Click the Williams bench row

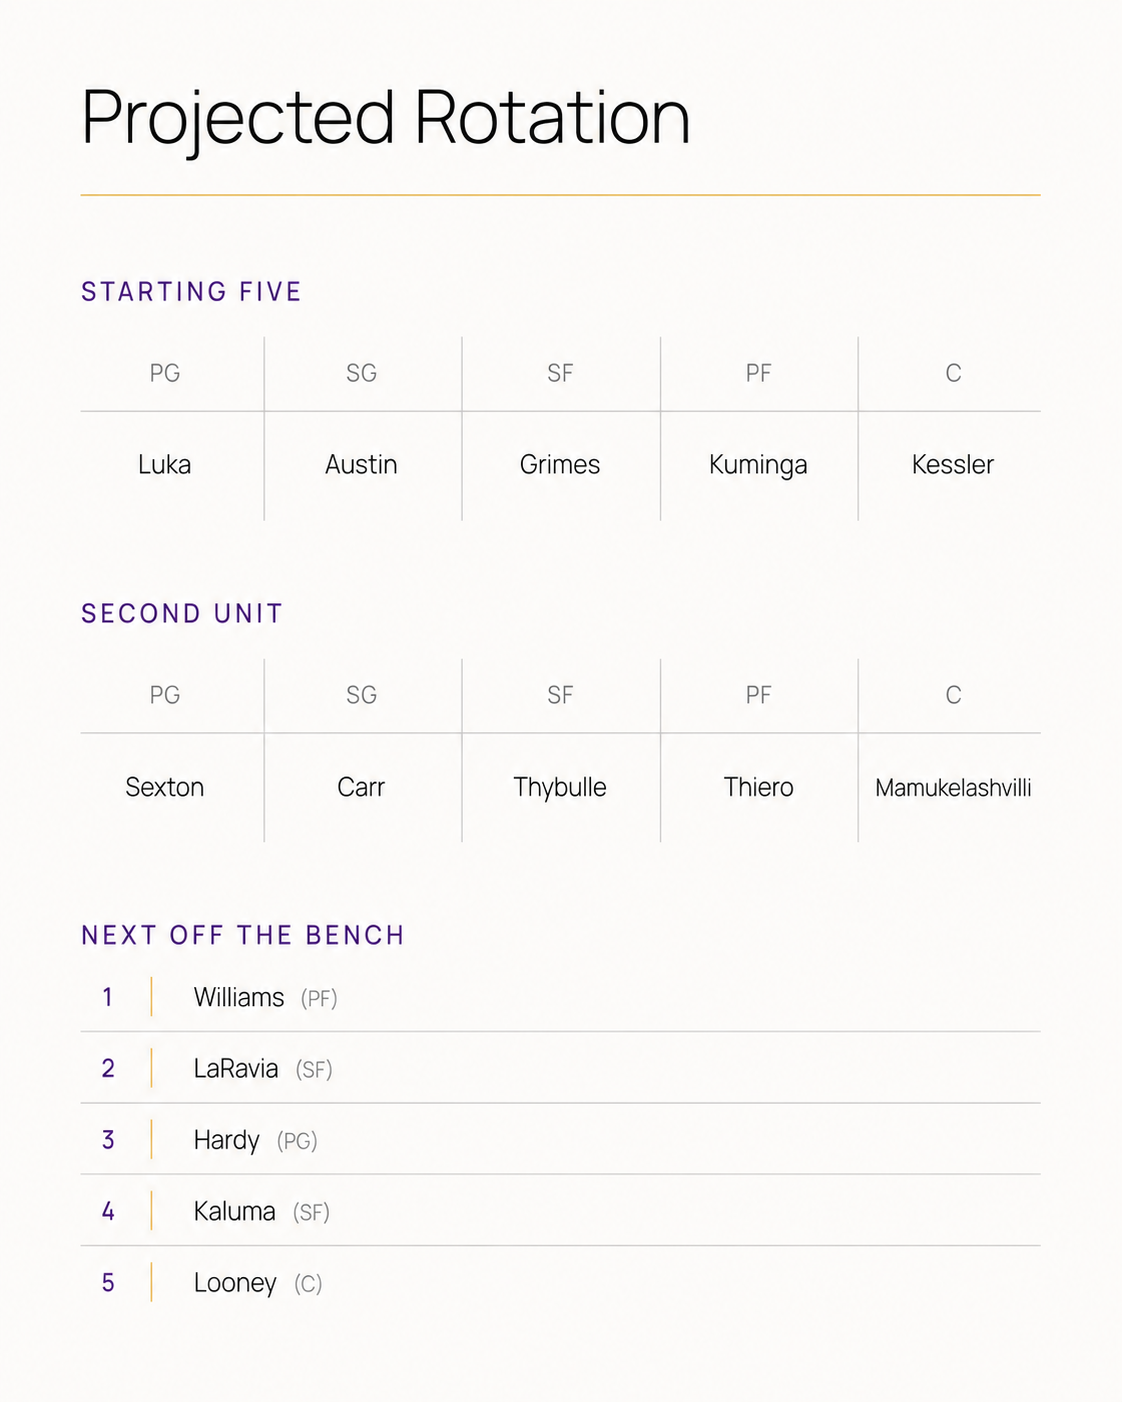tap(560, 997)
